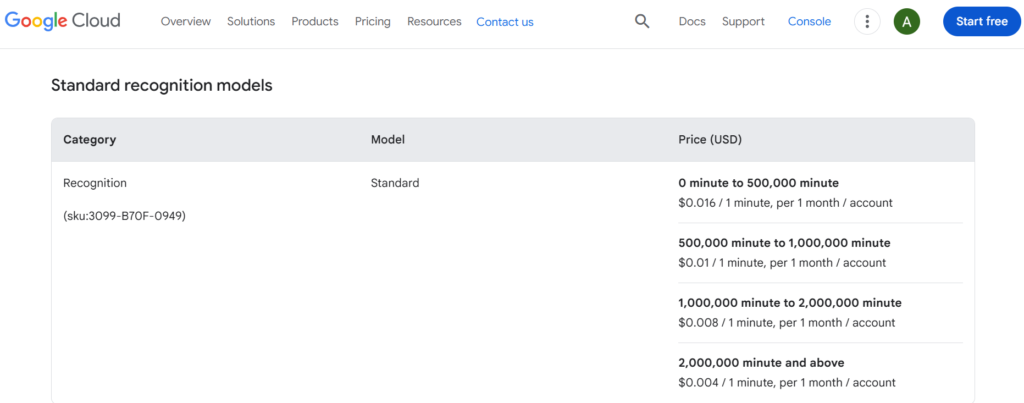Click the sku:3099-B70F-0949 text
Image resolution: width=1024 pixels, height=403 pixels.
click(124, 216)
